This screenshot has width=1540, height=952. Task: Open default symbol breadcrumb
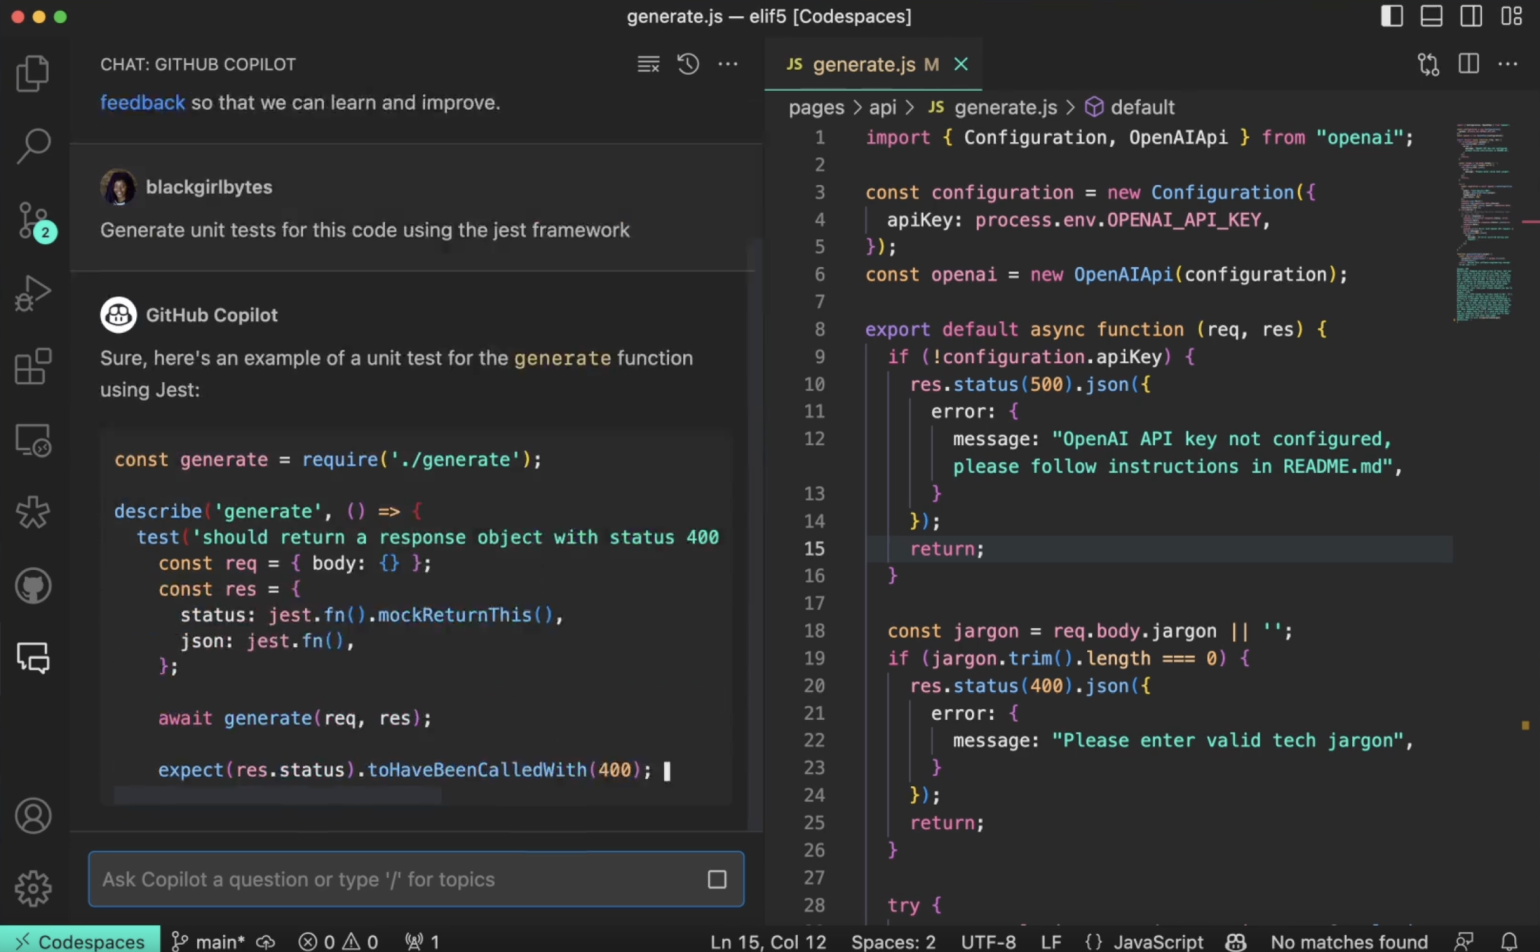[1130, 107]
